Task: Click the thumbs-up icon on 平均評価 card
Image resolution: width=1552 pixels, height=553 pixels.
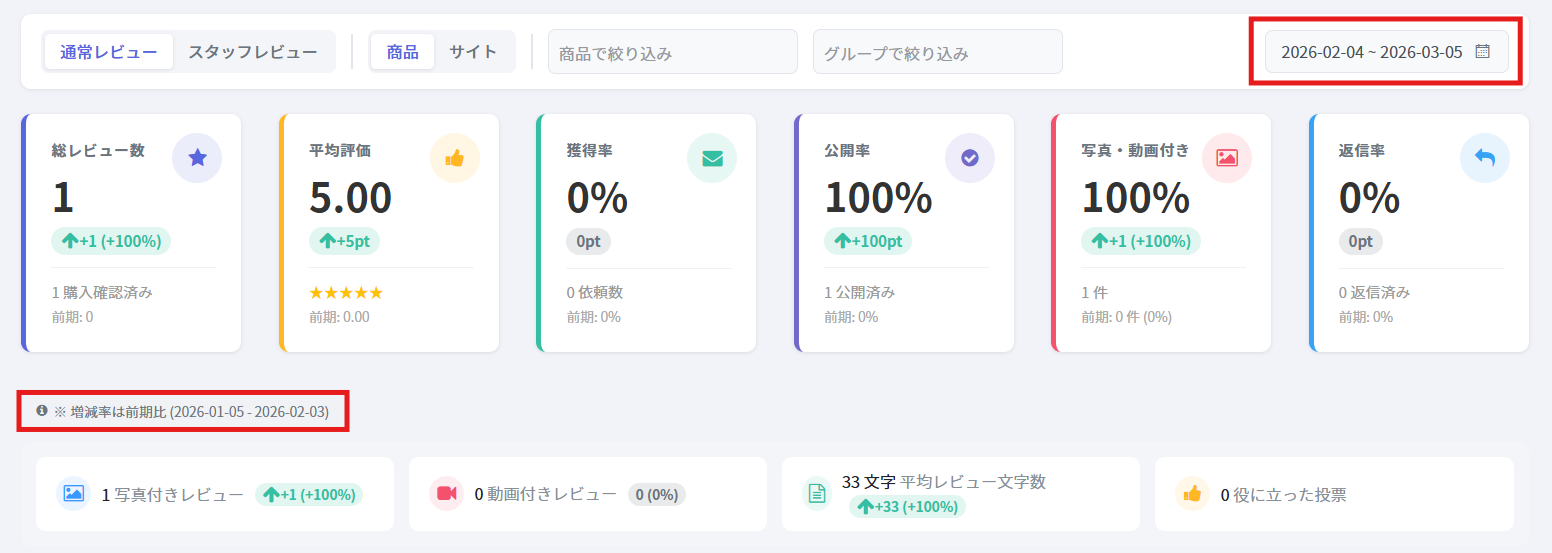Action: (x=455, y=158)
